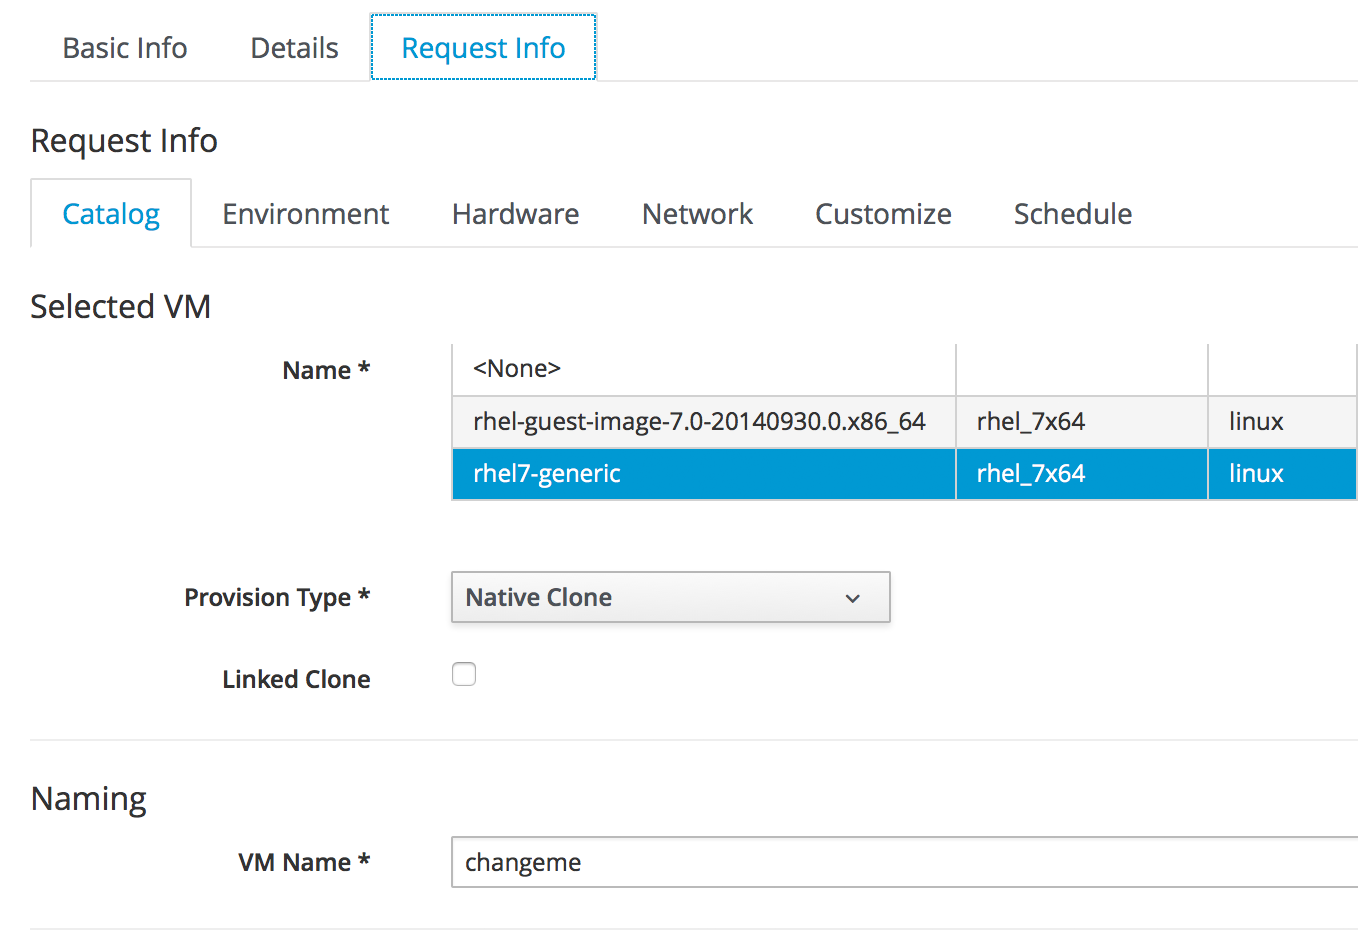The height and width of the screenshot is (930, 1358).
Task: Click the Provision Type dropdown chevron arrow
Action: (x=853, y=598)
